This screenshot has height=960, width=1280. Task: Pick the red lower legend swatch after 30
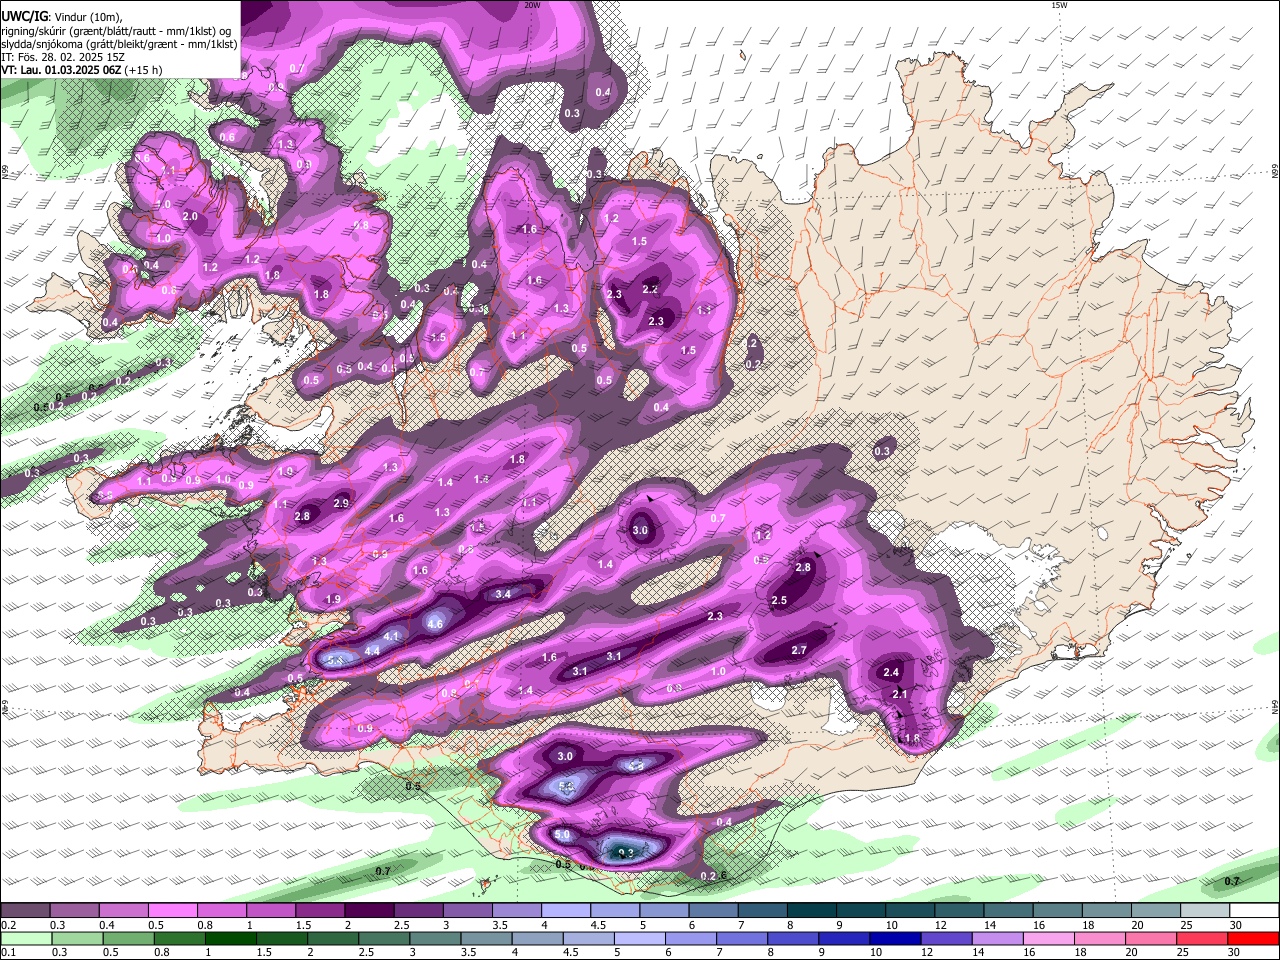[x=1254, y=938]
